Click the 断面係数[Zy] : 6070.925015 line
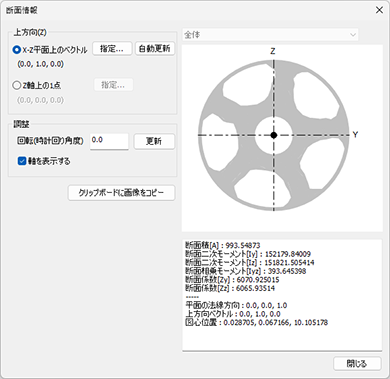This screenshot has width=390, height=379. tap(232, 280)
